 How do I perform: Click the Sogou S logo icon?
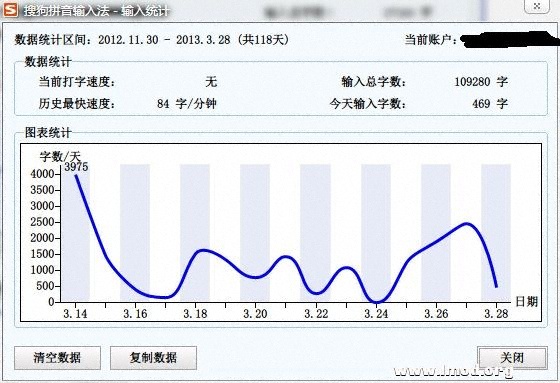[10, 10]
